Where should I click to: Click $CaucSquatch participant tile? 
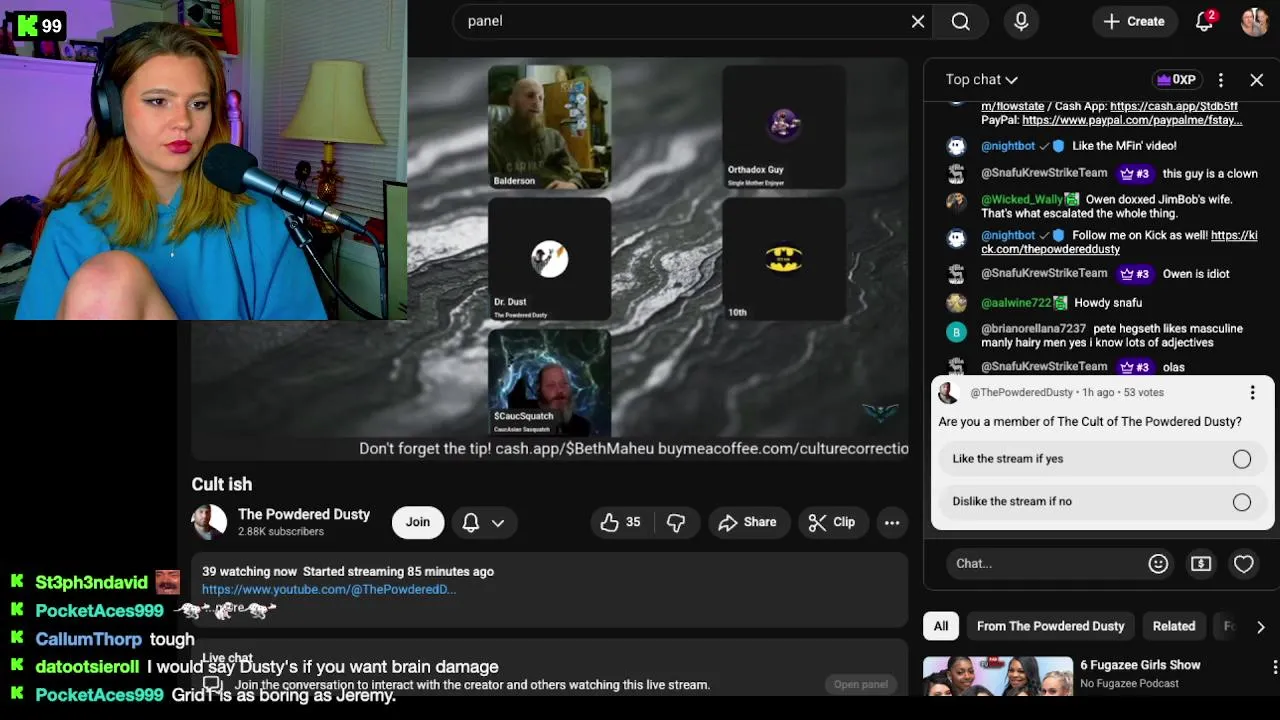(549, 384)
